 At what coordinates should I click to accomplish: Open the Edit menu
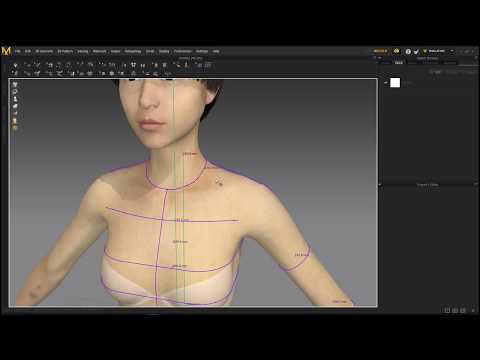28,51
